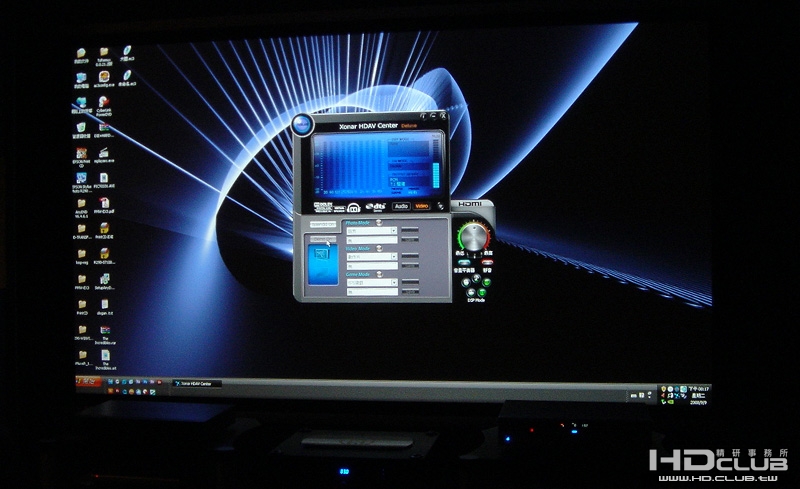
Task: Select The Incredibles.srt subtitle file icon
Action: pos(106,360)
